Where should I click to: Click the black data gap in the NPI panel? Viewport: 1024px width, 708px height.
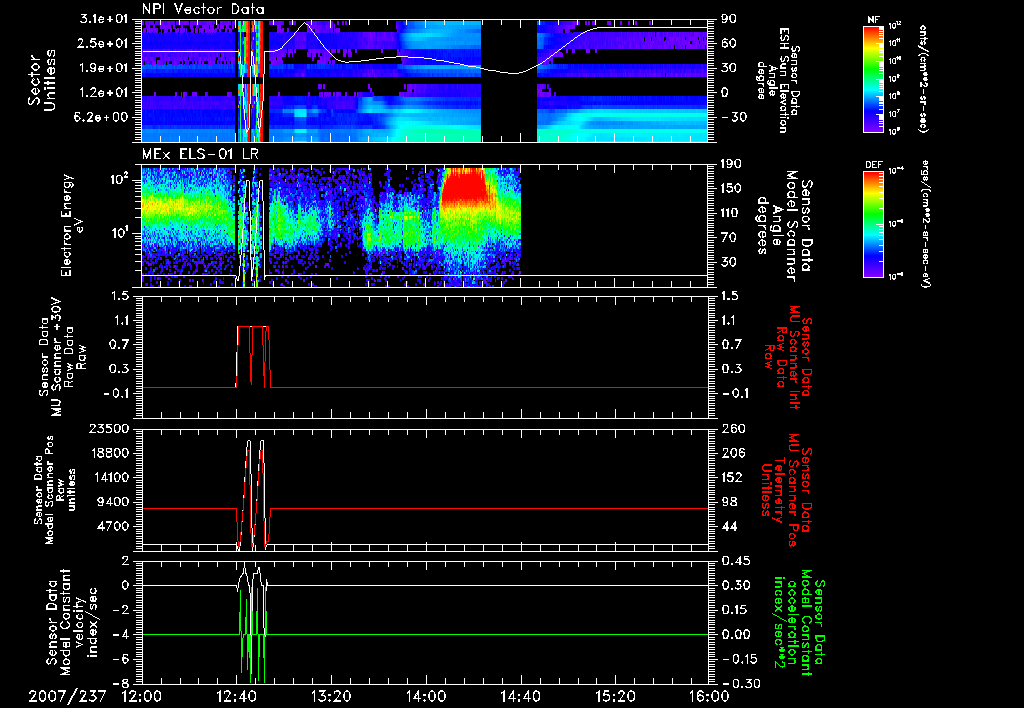[x=509, y=80]
